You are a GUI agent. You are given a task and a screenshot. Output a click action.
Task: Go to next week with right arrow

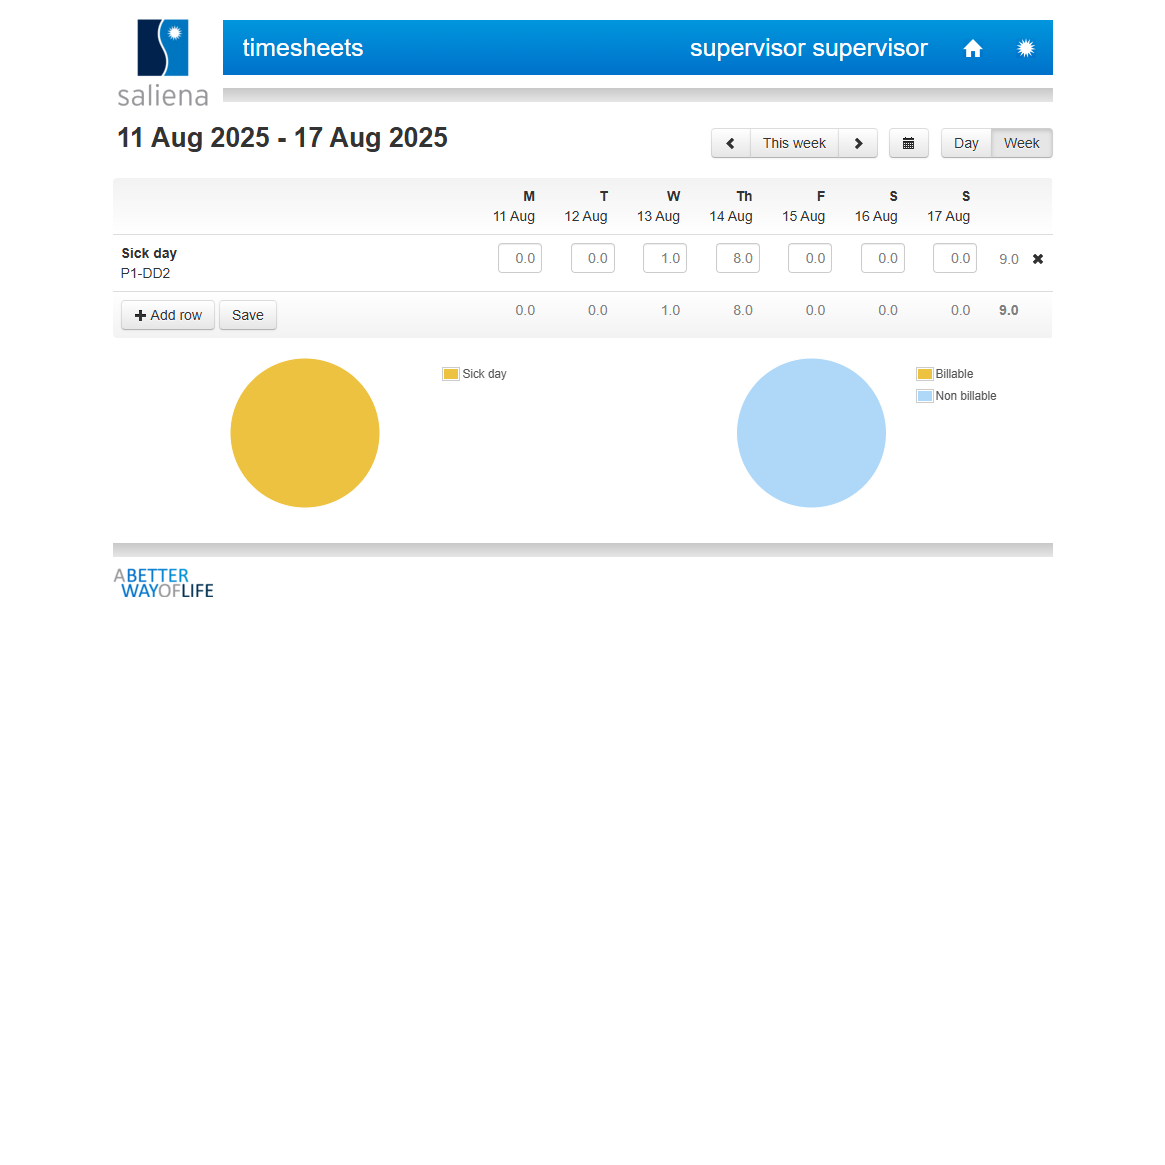(x=858, y=143)
